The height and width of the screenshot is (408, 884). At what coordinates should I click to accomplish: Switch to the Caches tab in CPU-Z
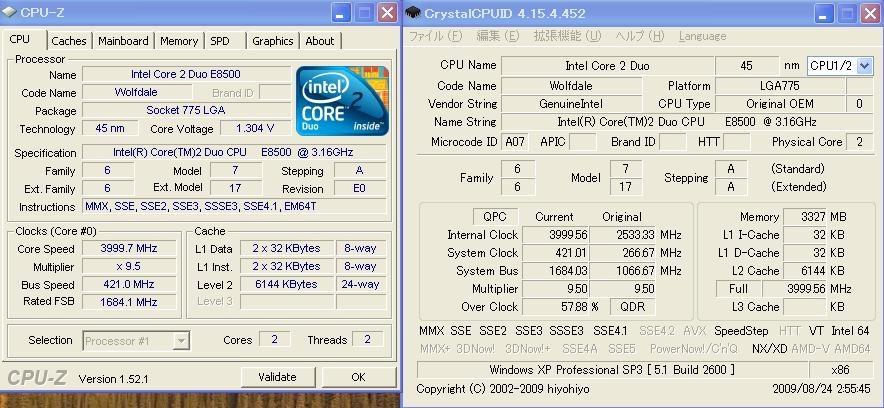(x=69, y=41)
